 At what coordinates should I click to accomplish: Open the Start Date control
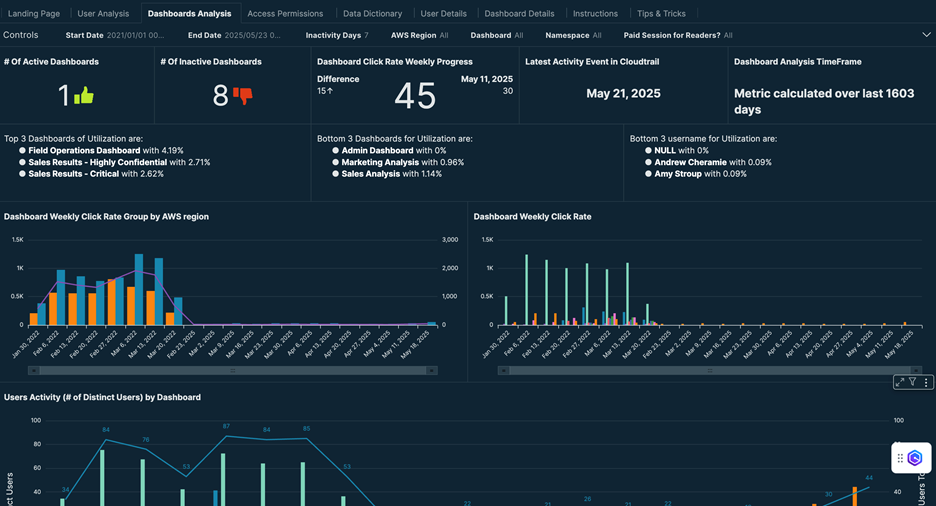tap(115, 35)
